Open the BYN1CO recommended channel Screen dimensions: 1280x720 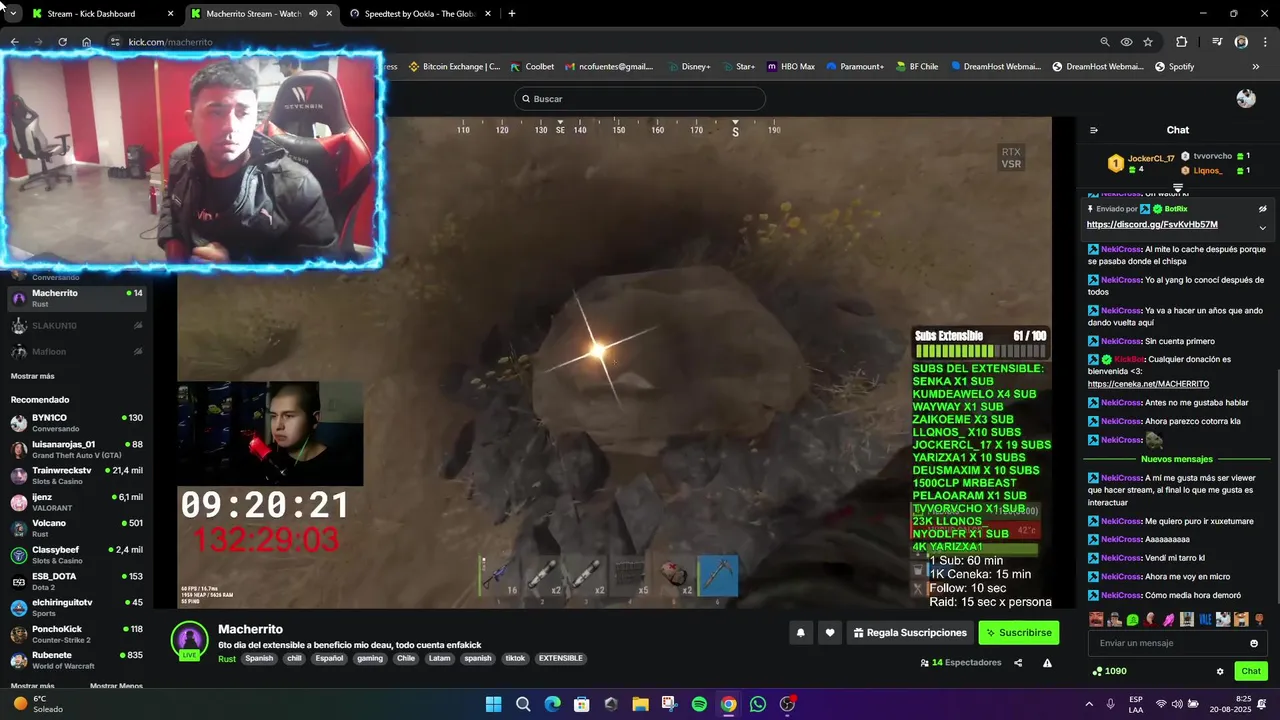[x=78, y=423]
